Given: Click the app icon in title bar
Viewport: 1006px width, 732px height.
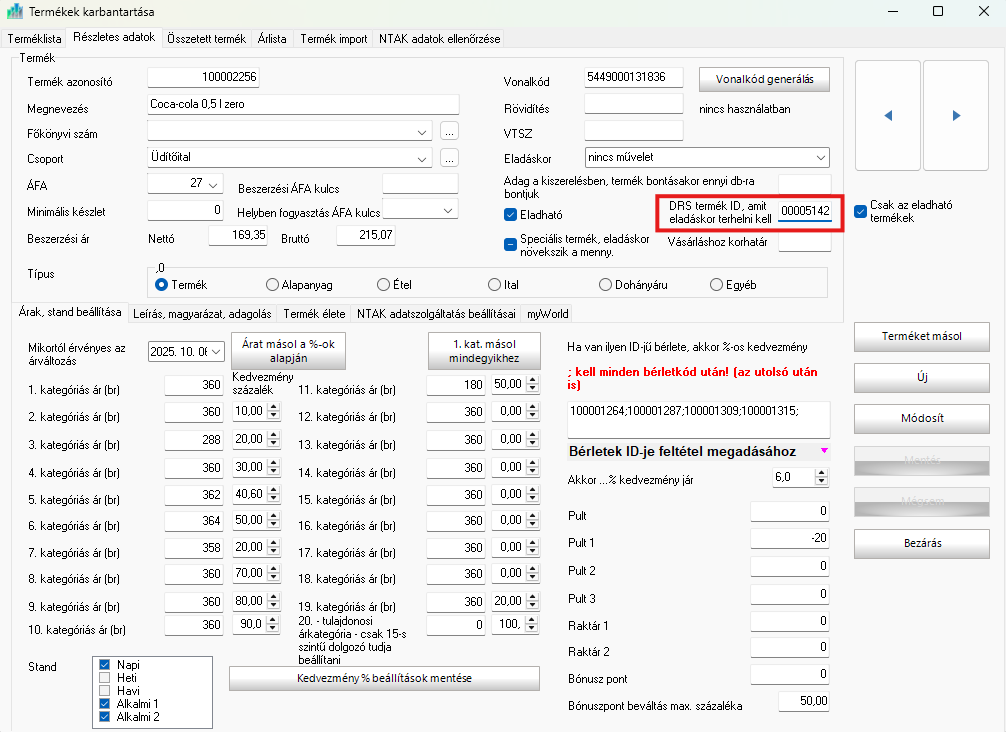Looking at the screenshot, I should click(x=14, y=12).
